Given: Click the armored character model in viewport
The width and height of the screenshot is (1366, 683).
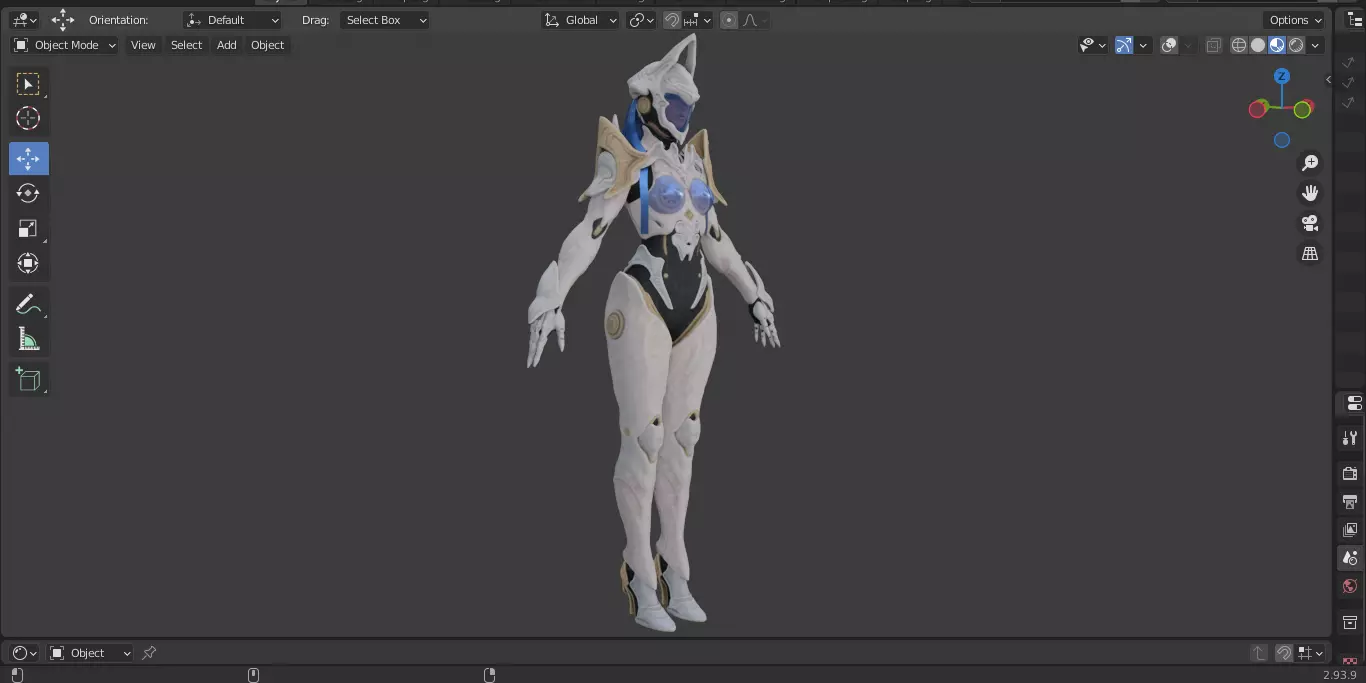Looking at the screenshot, I should pos(653,335).
